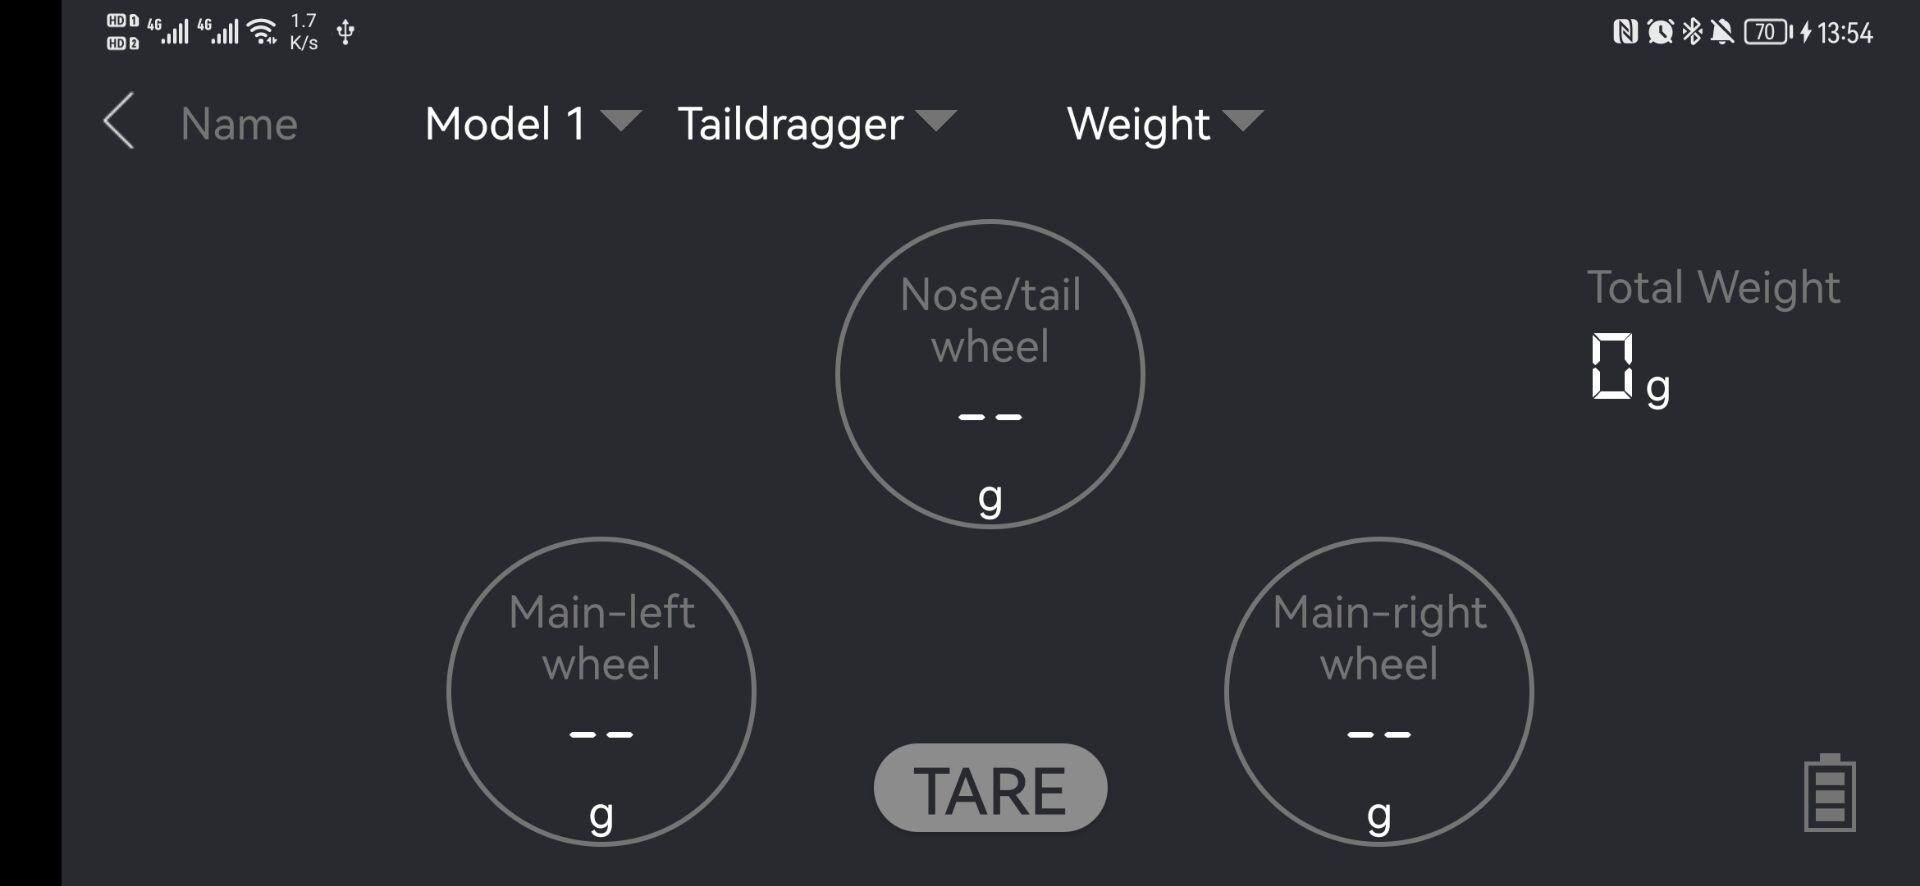Tap the Total Weight reading
Viewport: 1920px width, 886px height.
click(x=1631, y=369)
